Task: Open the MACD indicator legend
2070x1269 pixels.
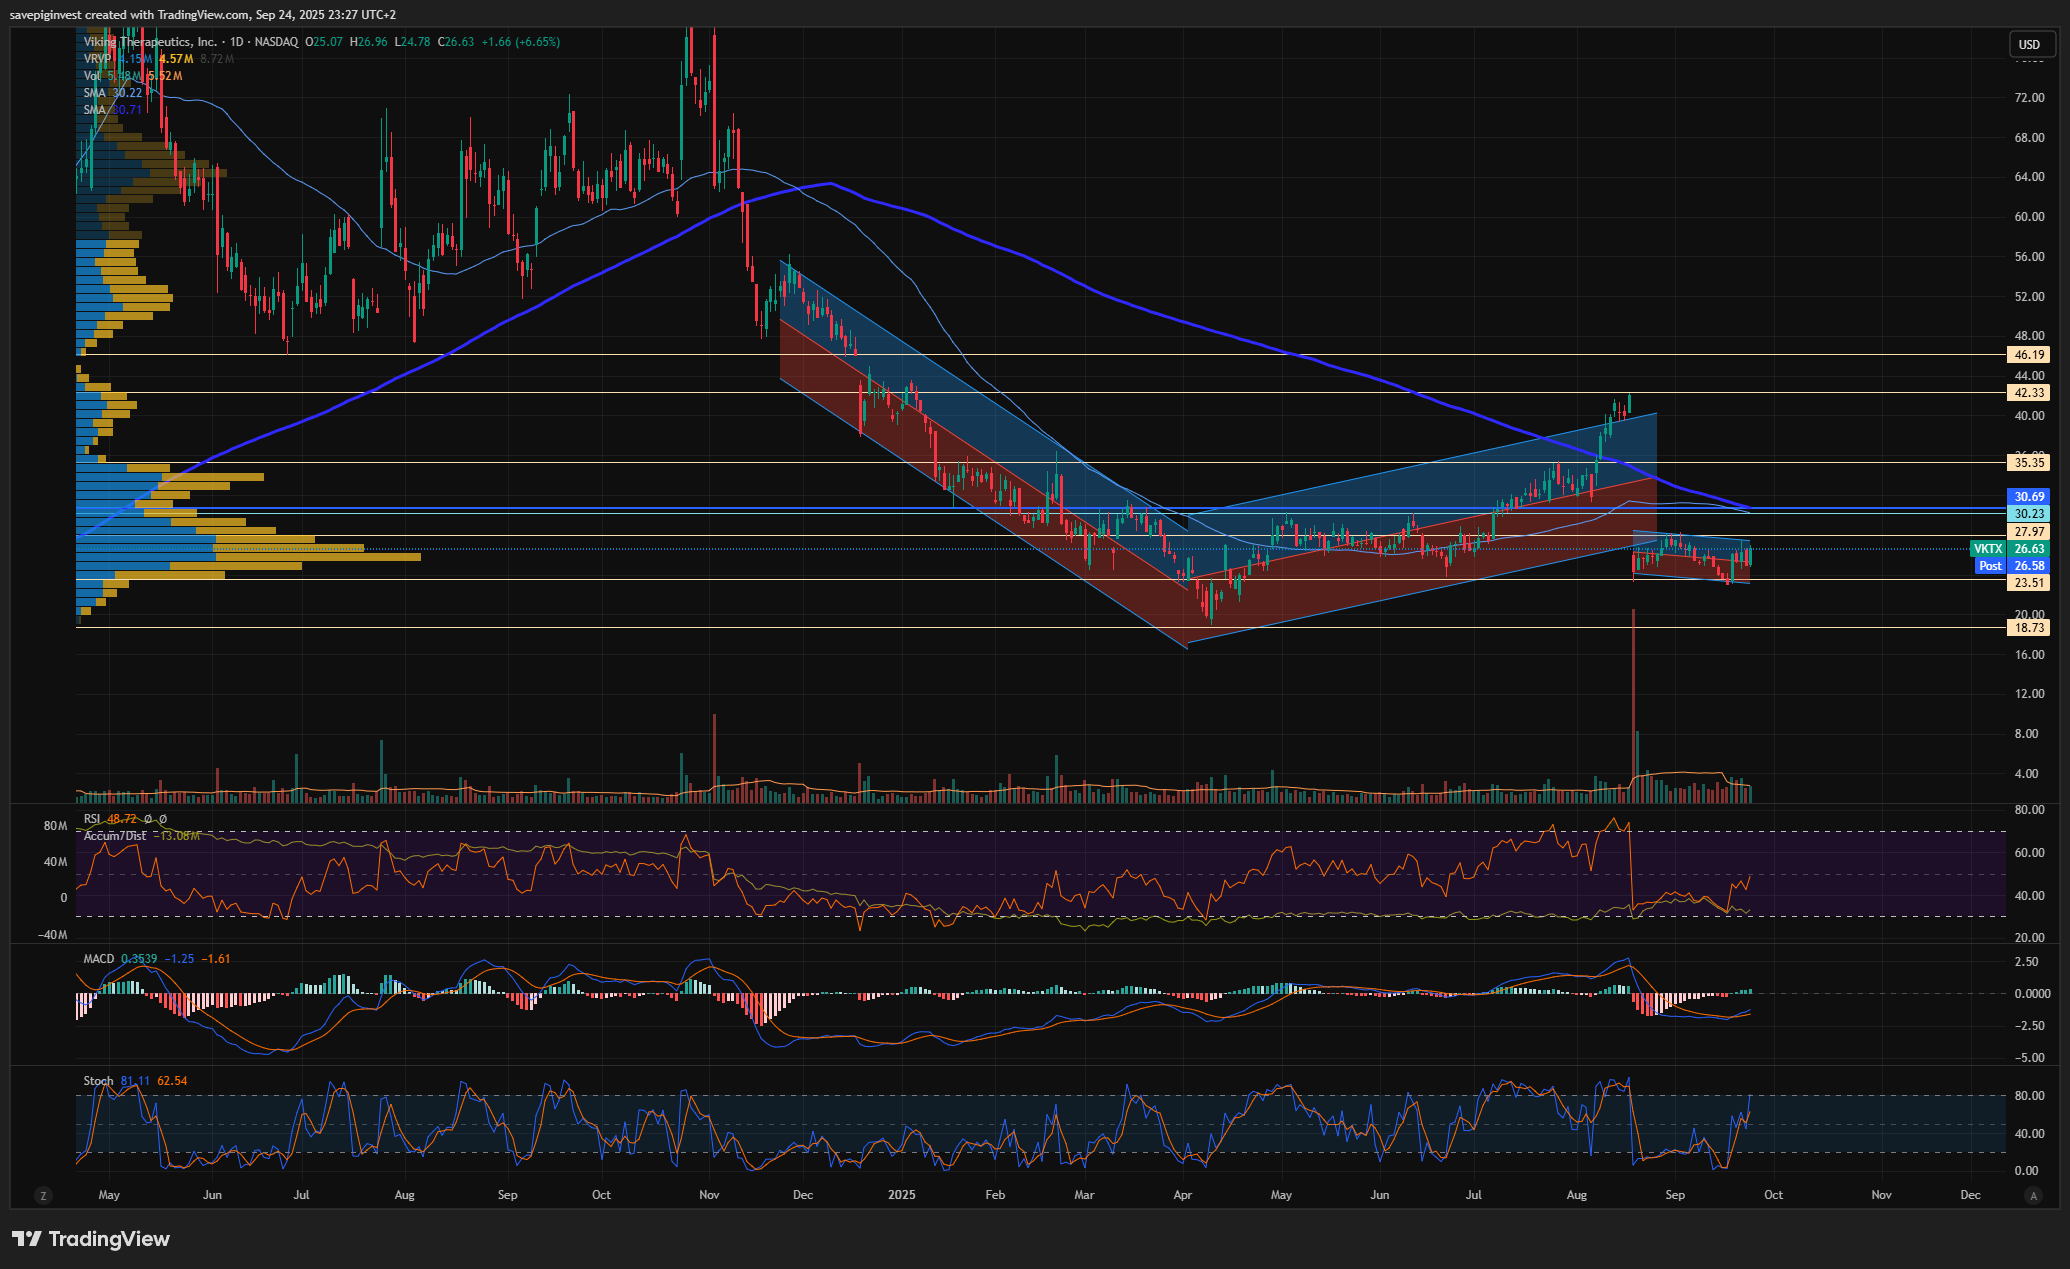Action: click(98, 959)
